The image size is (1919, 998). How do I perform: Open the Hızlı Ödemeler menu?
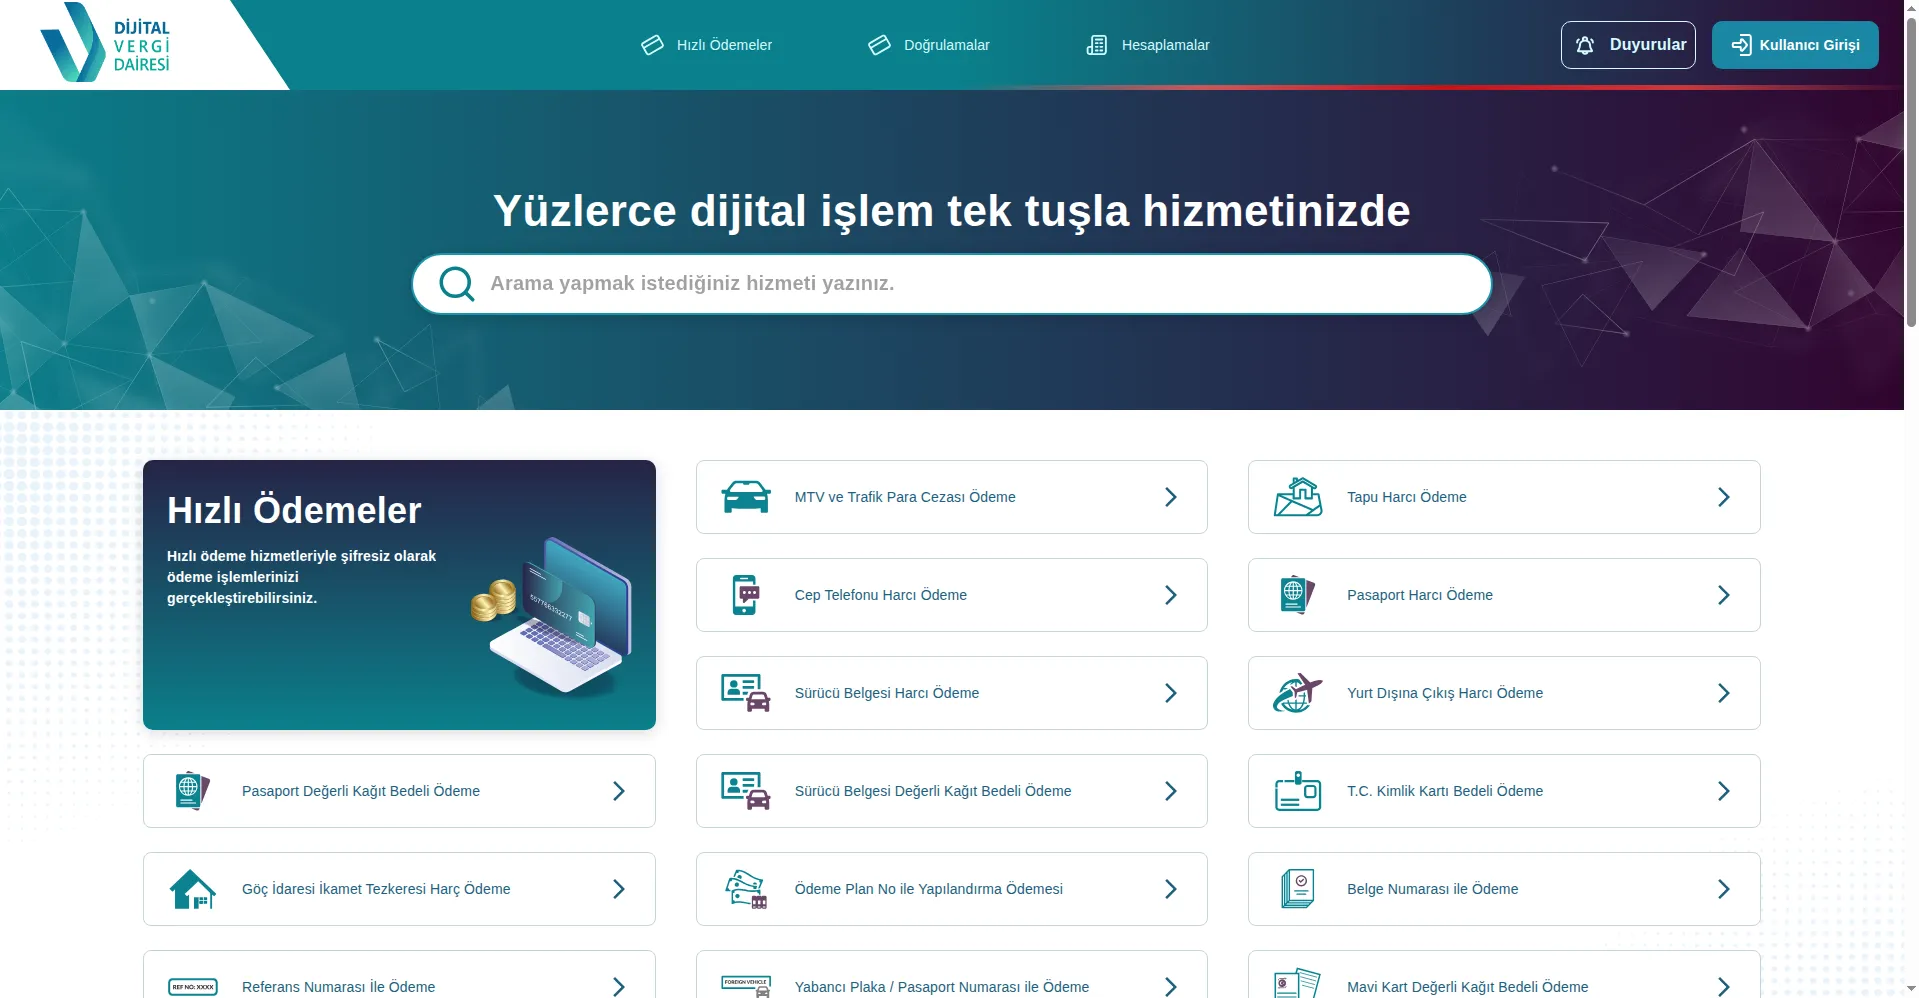tap(706, 45)
